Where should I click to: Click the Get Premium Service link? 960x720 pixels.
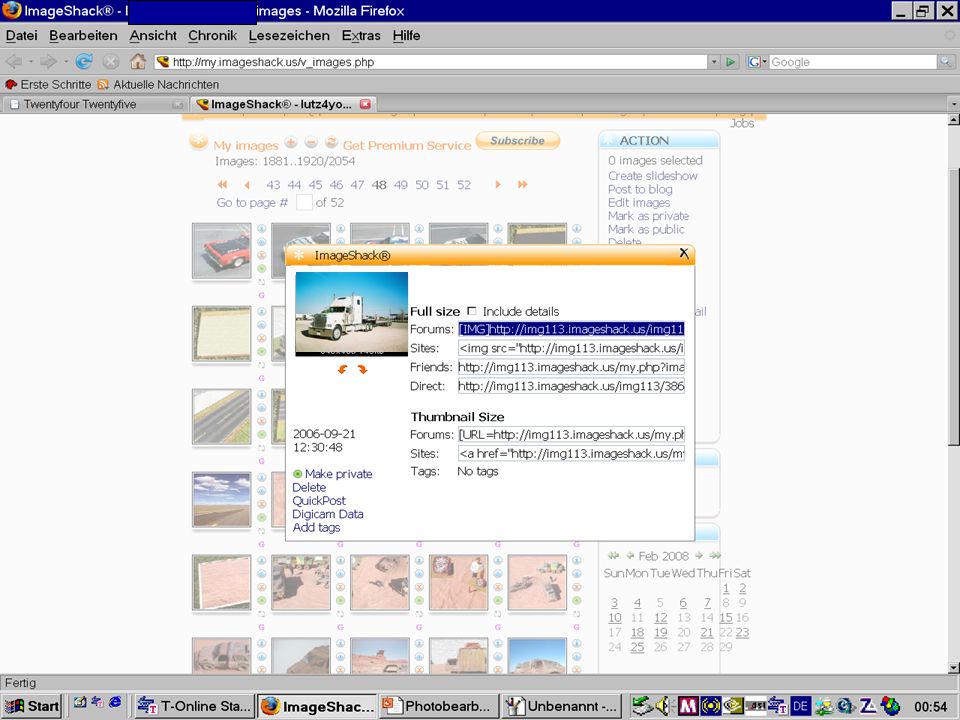(x=407, y=146)
